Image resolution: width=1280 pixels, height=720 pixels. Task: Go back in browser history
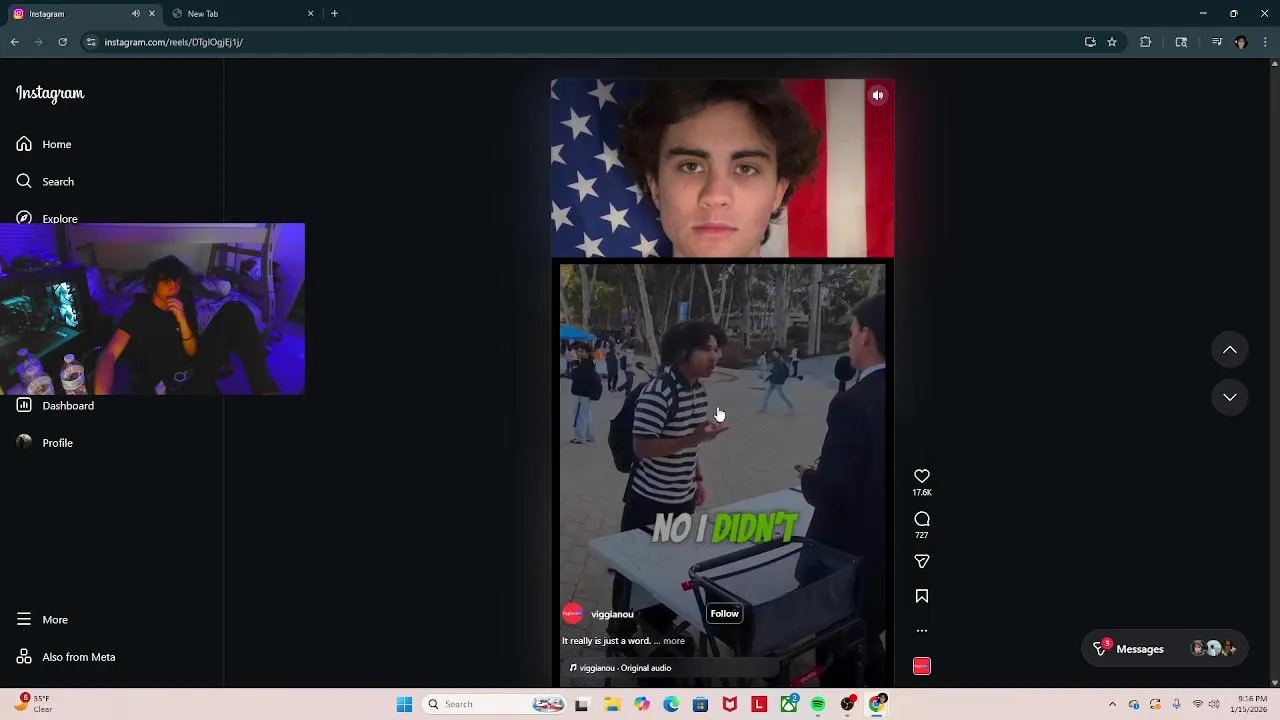[x=15, y=42]
